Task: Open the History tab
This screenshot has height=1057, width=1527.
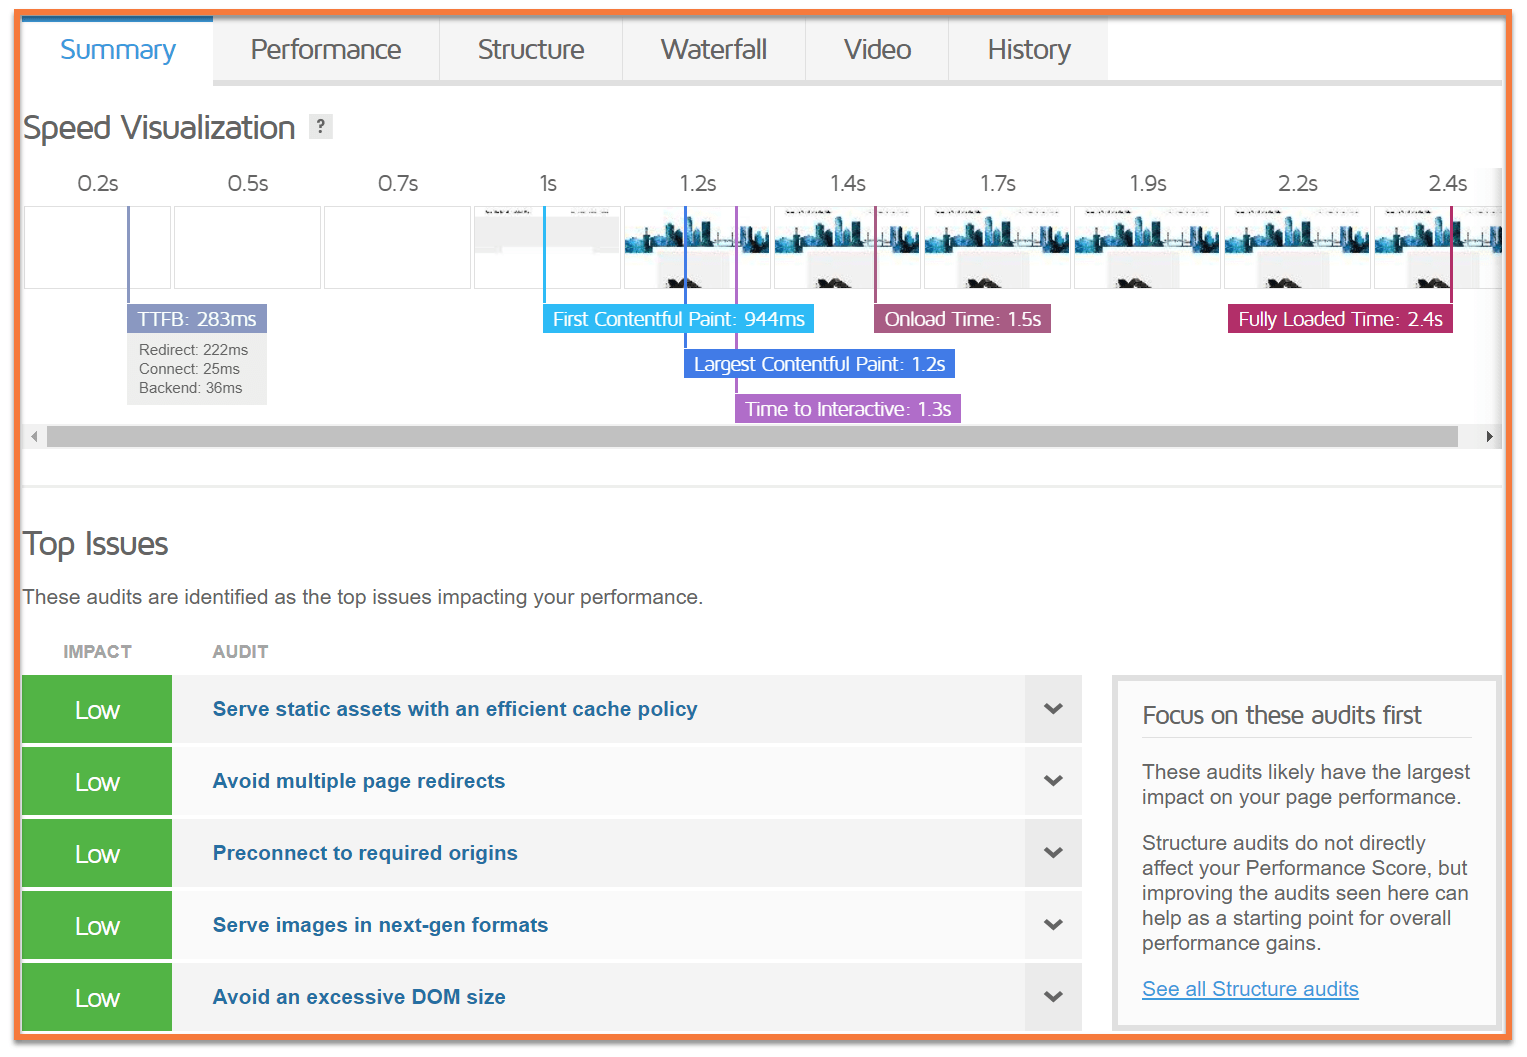Action: (x=1028, y=50)
